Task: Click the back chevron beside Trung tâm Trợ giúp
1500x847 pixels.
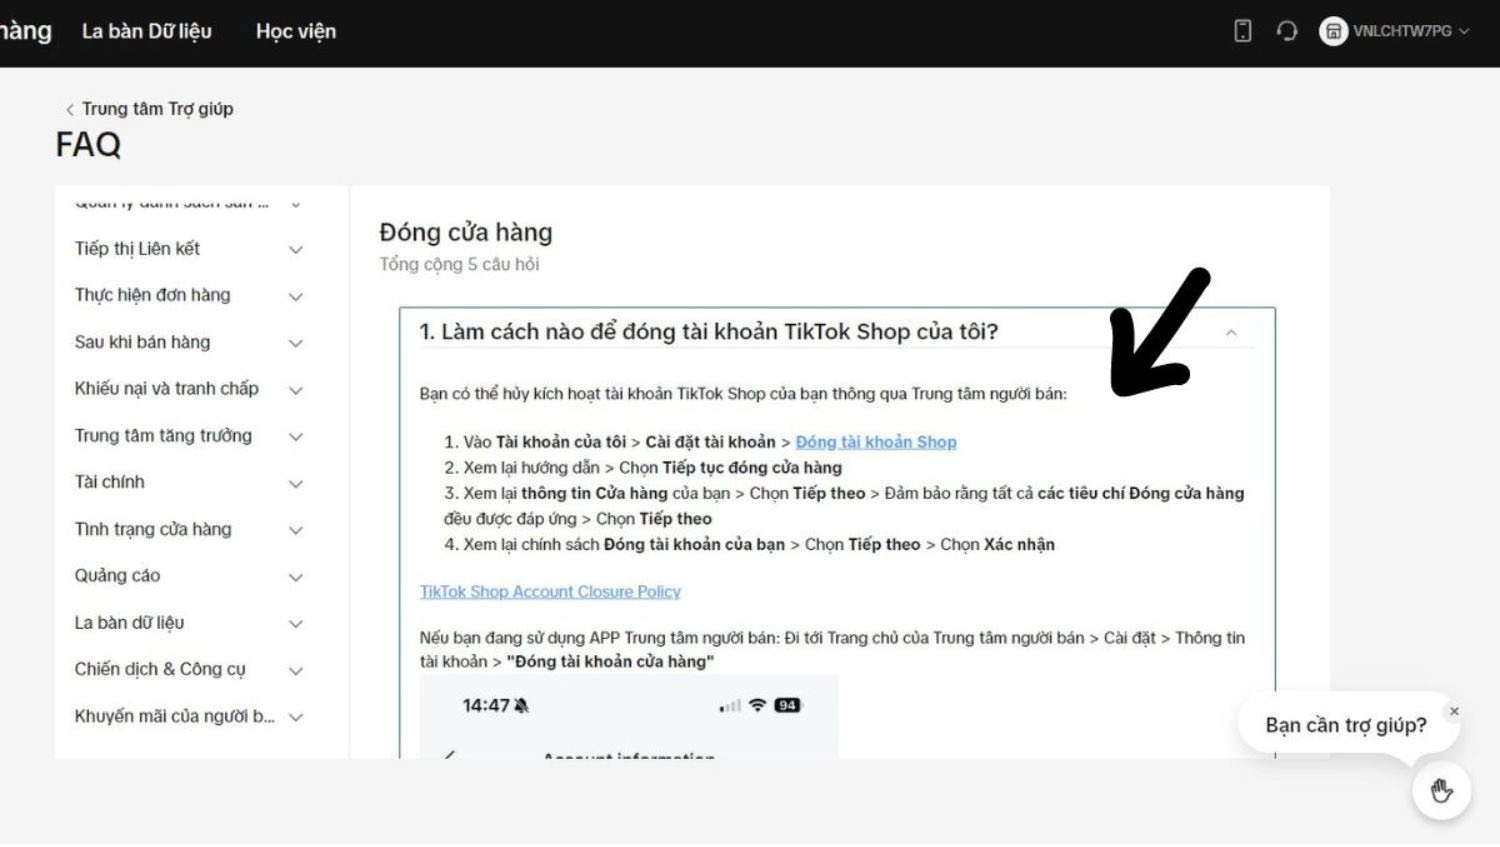Action: (x=69, y=110)
